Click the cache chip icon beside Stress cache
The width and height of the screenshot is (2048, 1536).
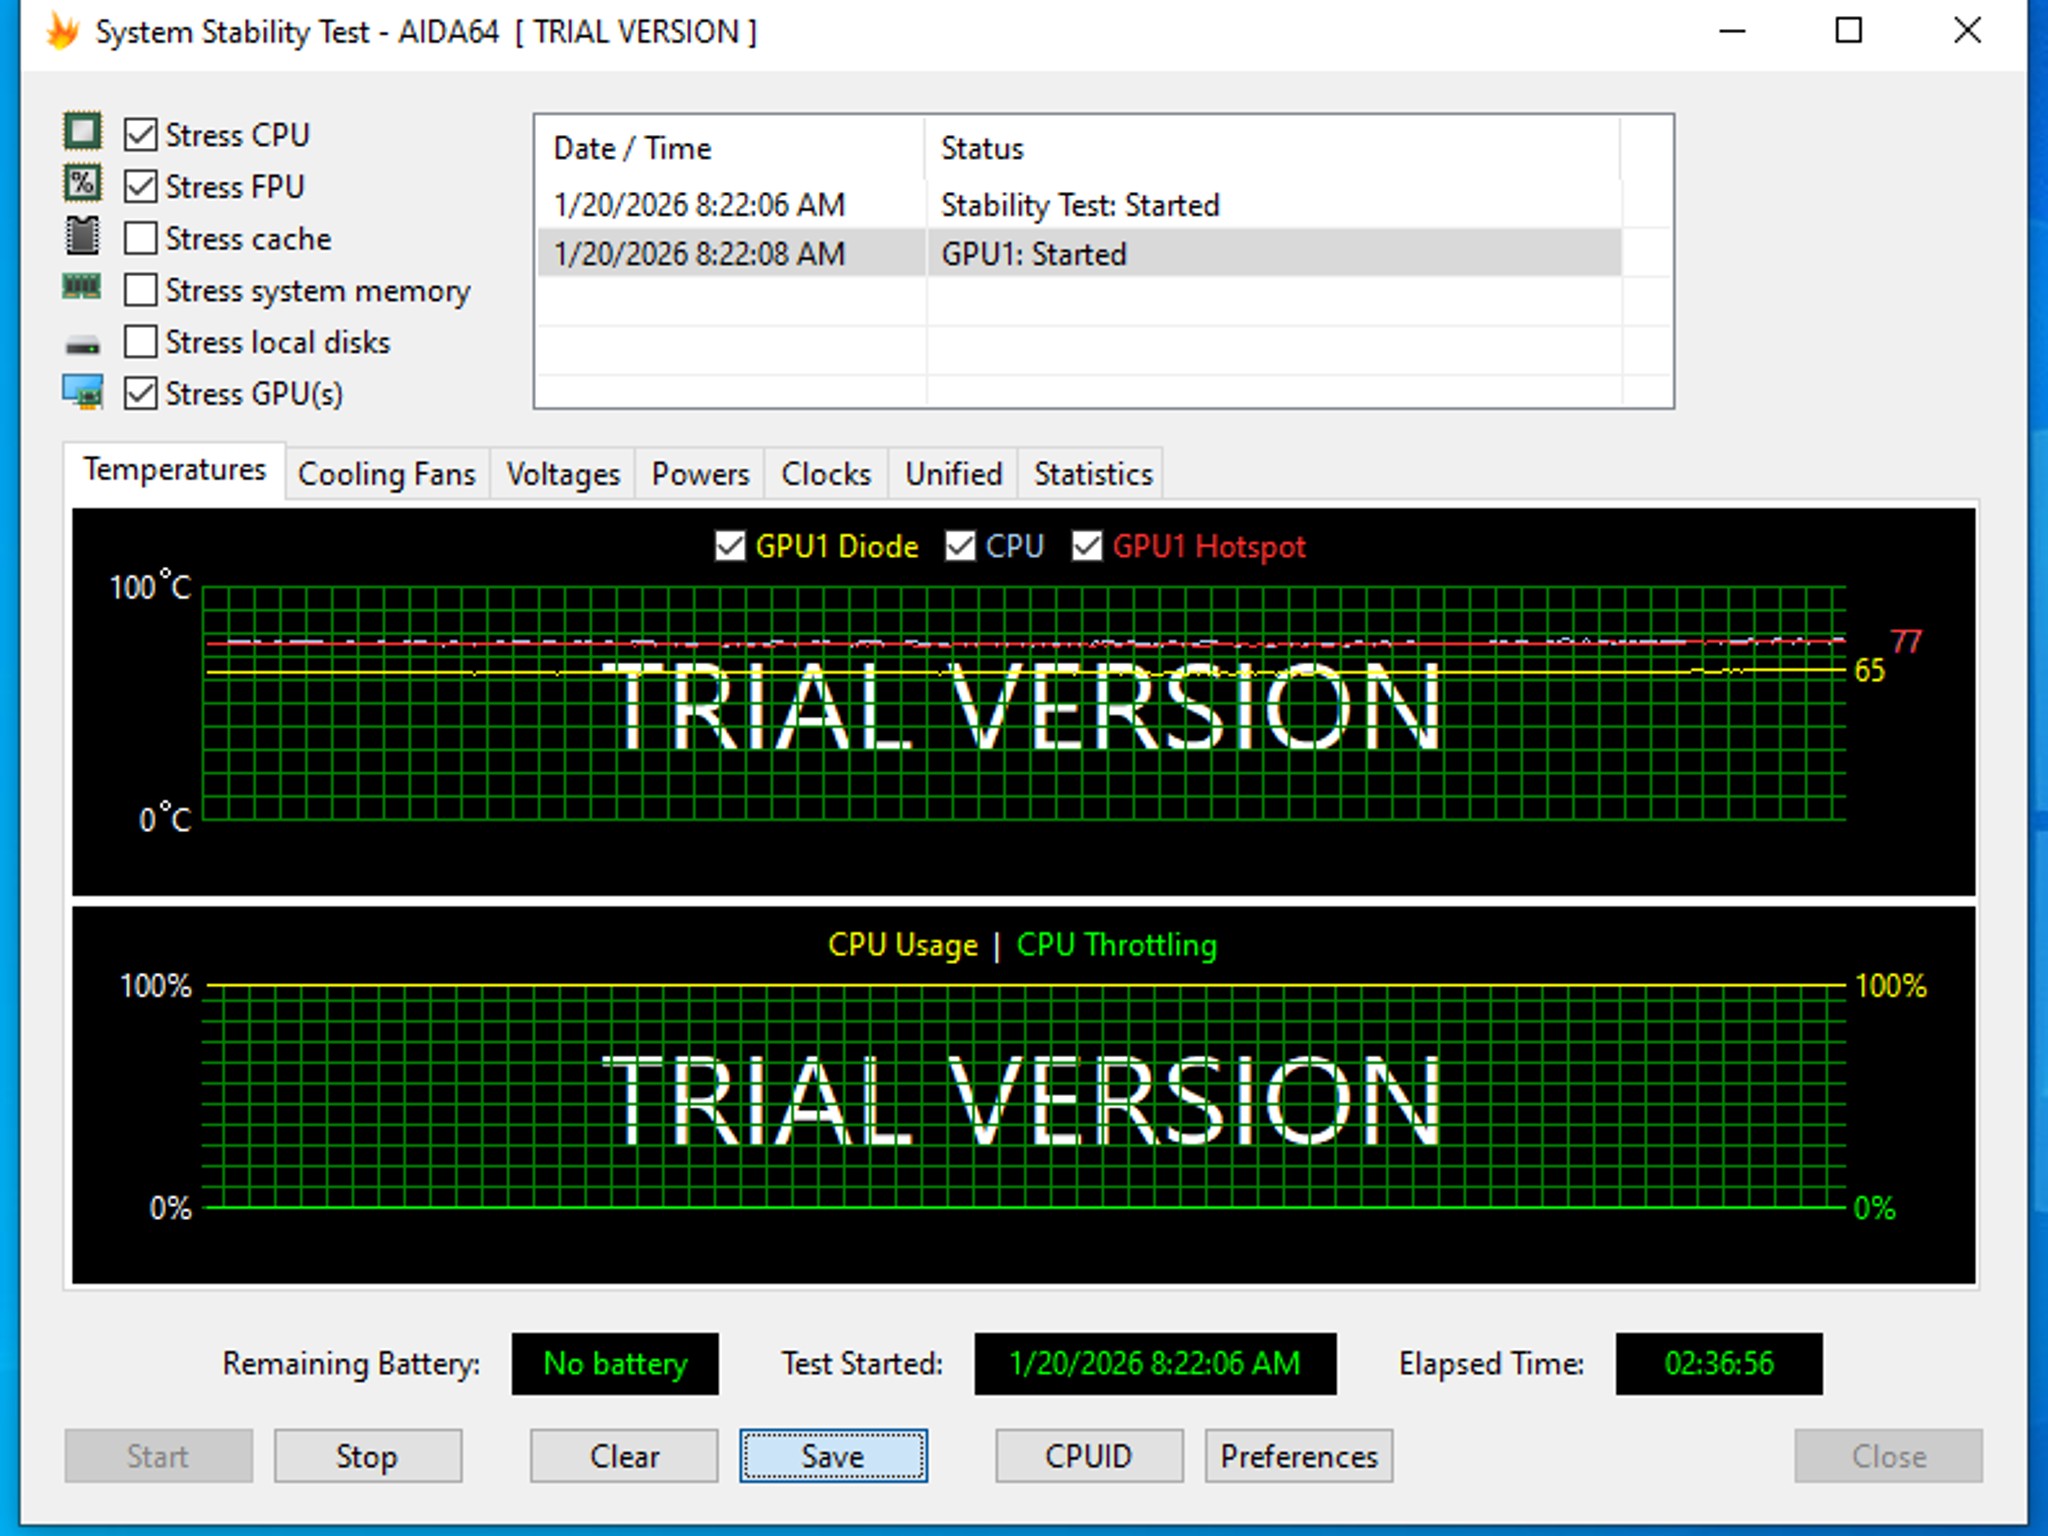coord(82,236)
